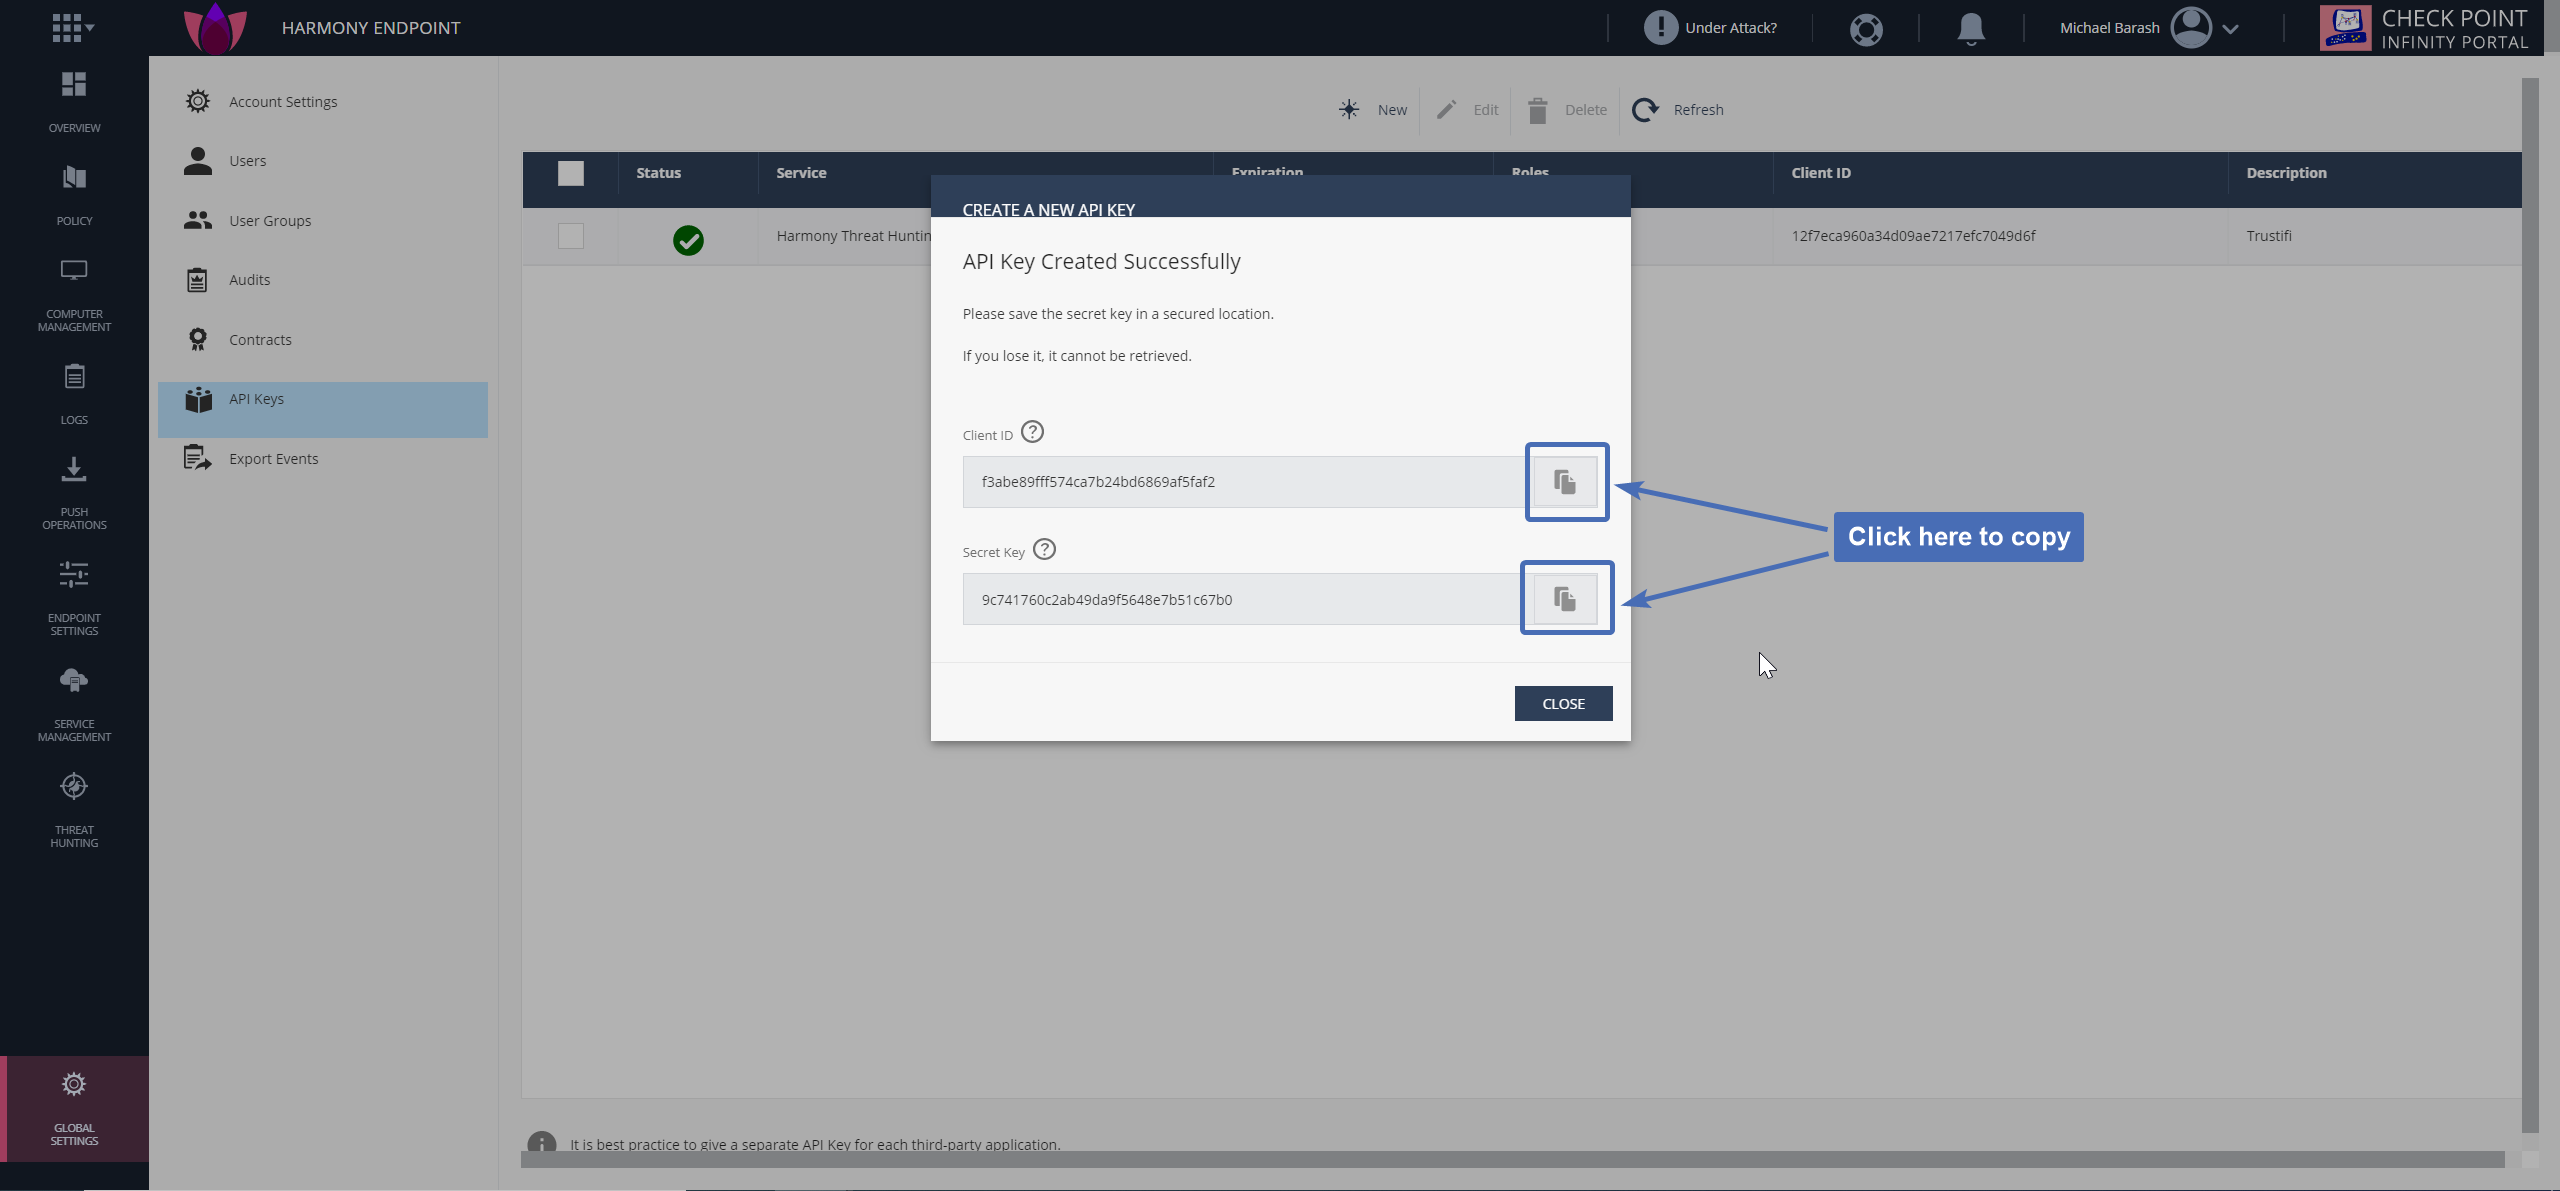Screen dimensions: 2560x1191
Task: Click the Secret Key help question icon
Action: click(1044, 549)
